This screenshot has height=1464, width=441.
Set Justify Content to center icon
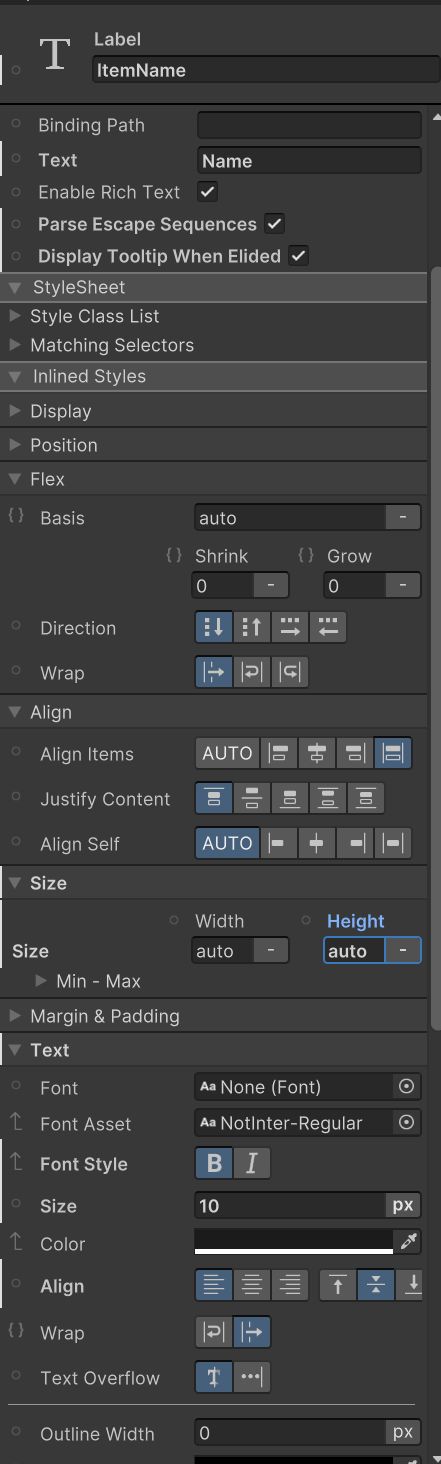coord(252,798)
